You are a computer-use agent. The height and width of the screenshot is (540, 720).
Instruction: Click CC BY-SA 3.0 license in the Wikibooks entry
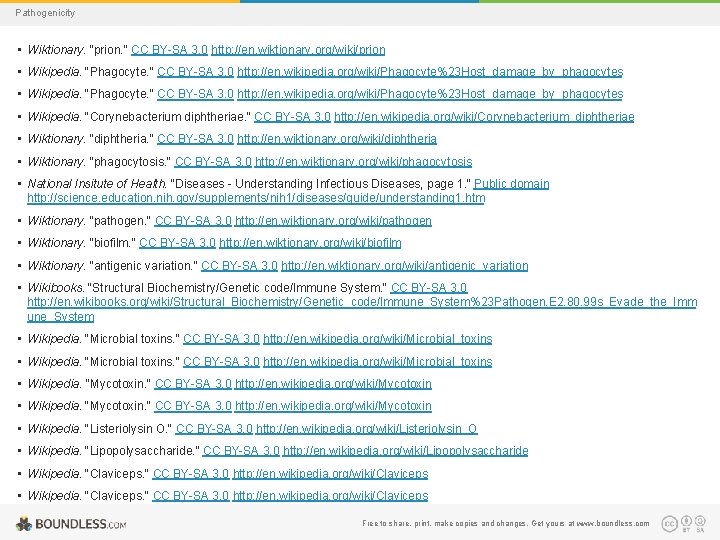[x=429, y=288]
